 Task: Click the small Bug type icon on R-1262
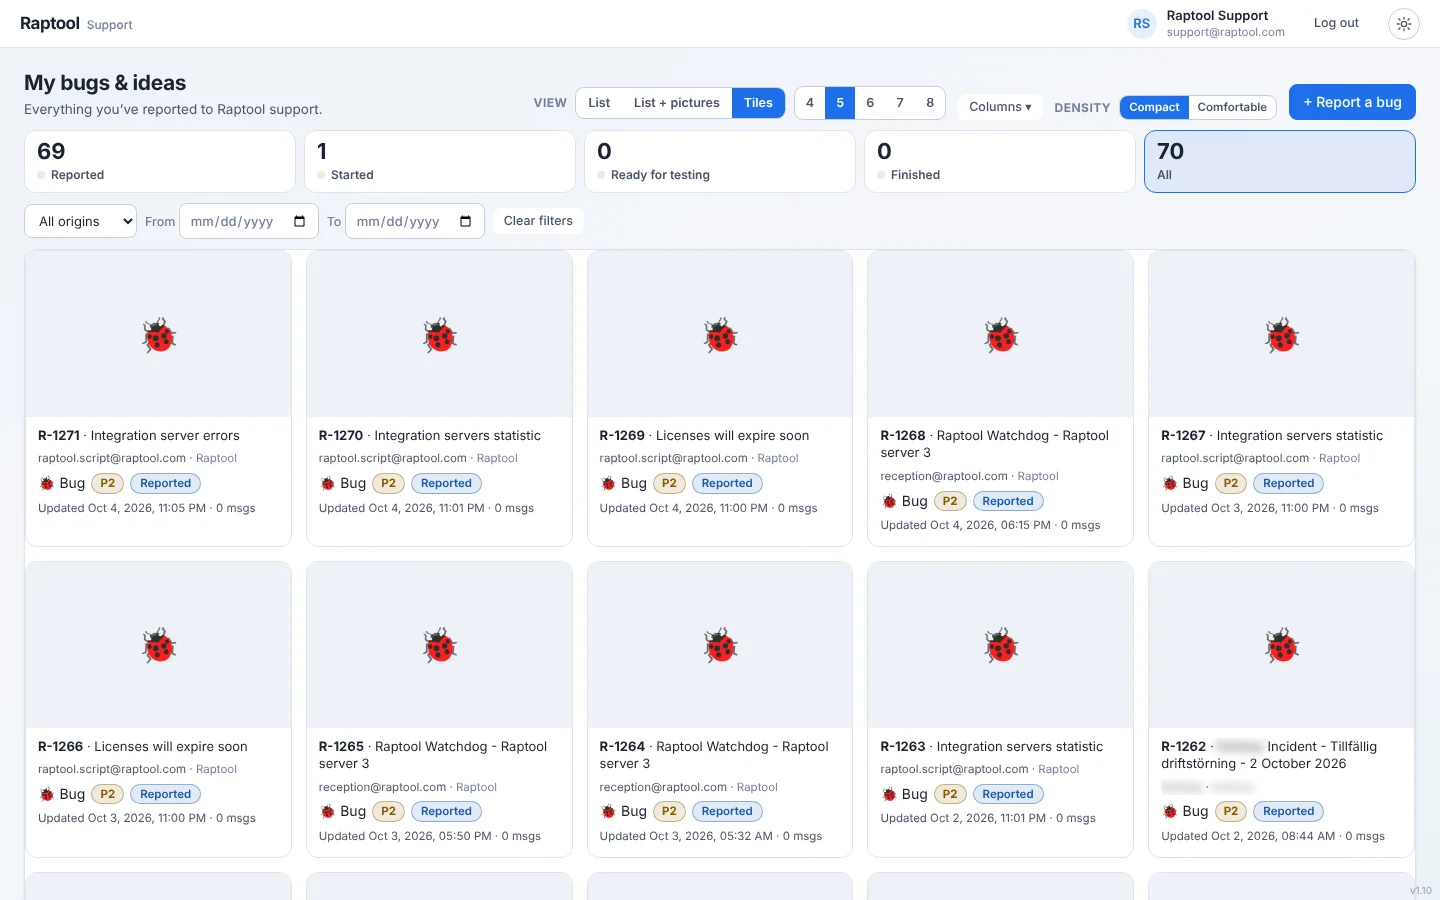(x=1170, y=812)
